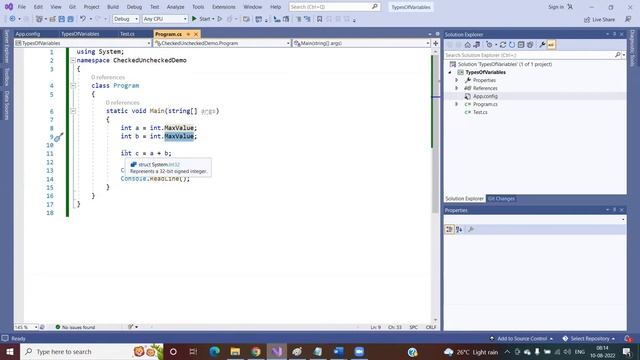Screen dimensions: 640x360
Task: Open Extensions menu
Action: point(224,7)
